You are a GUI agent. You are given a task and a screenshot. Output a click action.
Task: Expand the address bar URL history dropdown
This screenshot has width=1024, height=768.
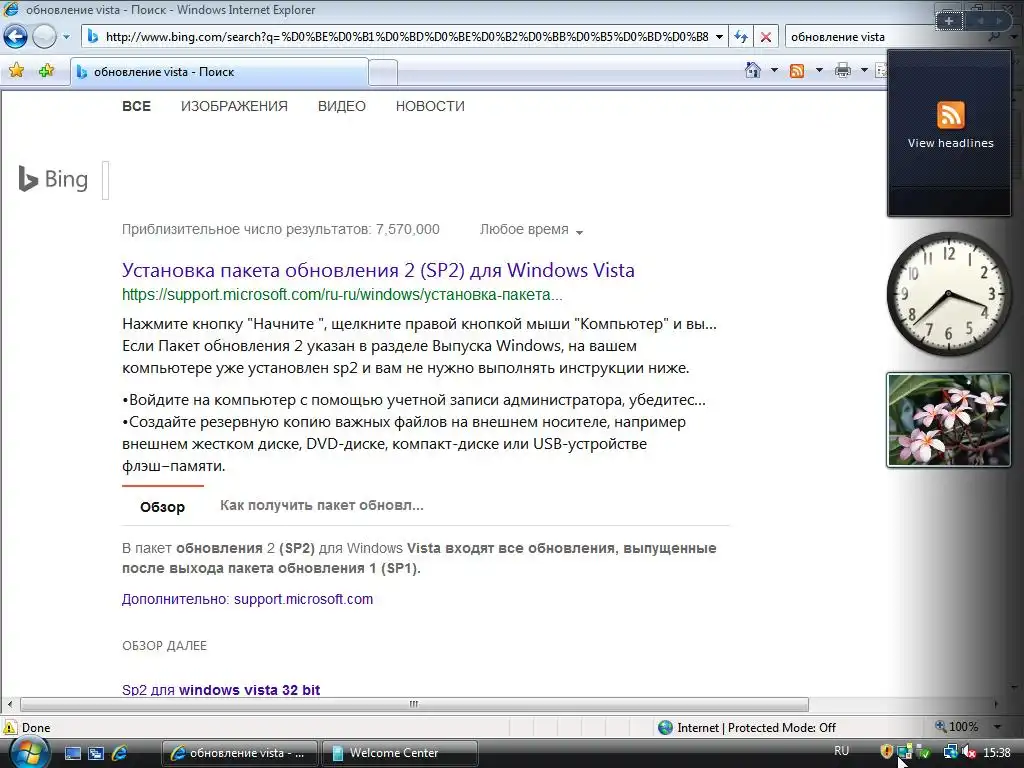point(719,37)
